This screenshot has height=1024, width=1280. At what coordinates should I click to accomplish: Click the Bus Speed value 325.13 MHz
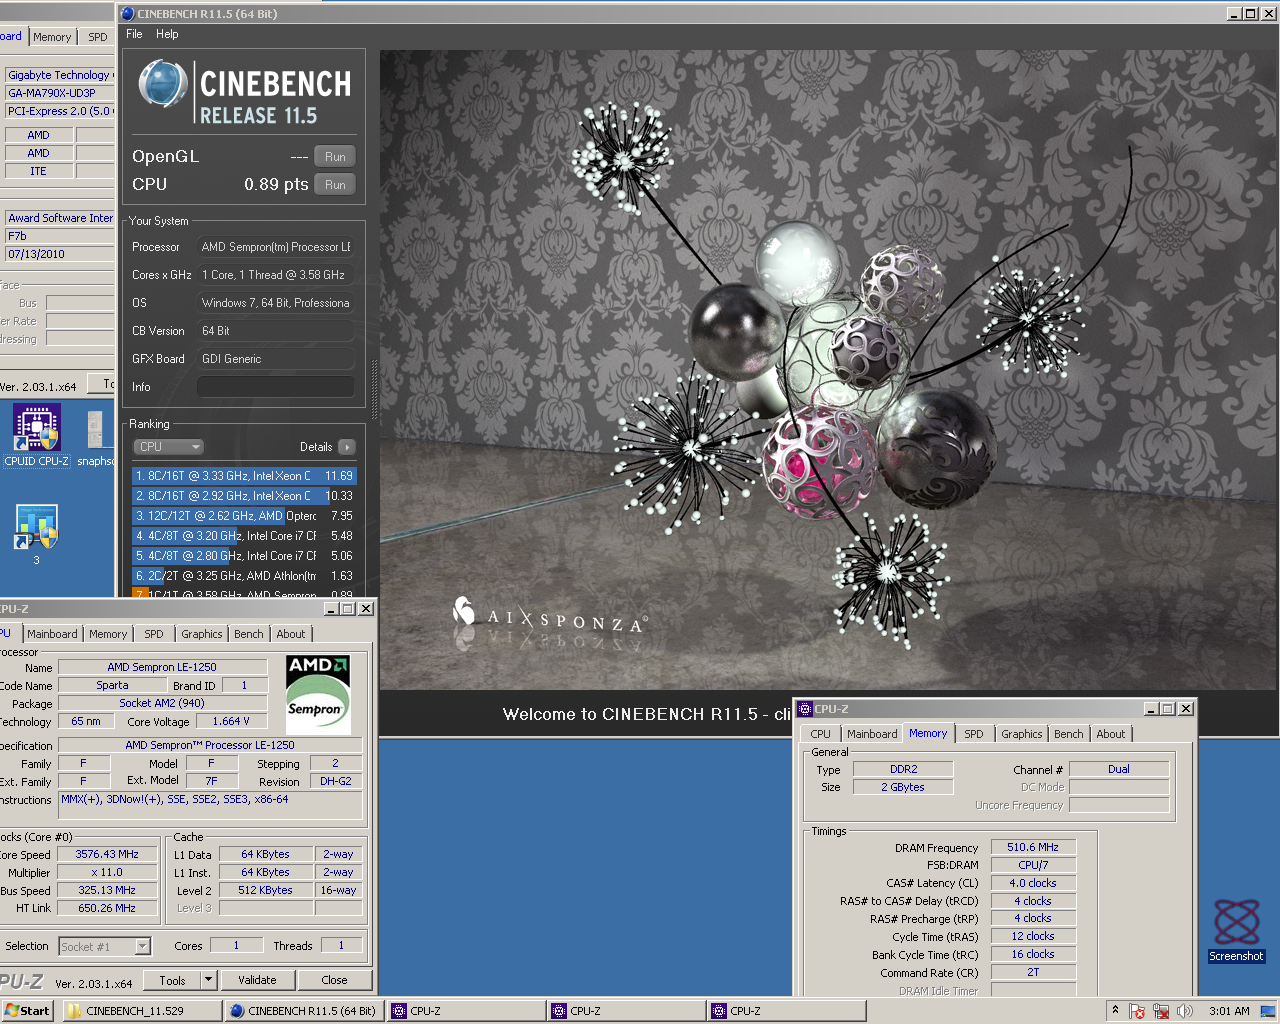tap(107, 890)
